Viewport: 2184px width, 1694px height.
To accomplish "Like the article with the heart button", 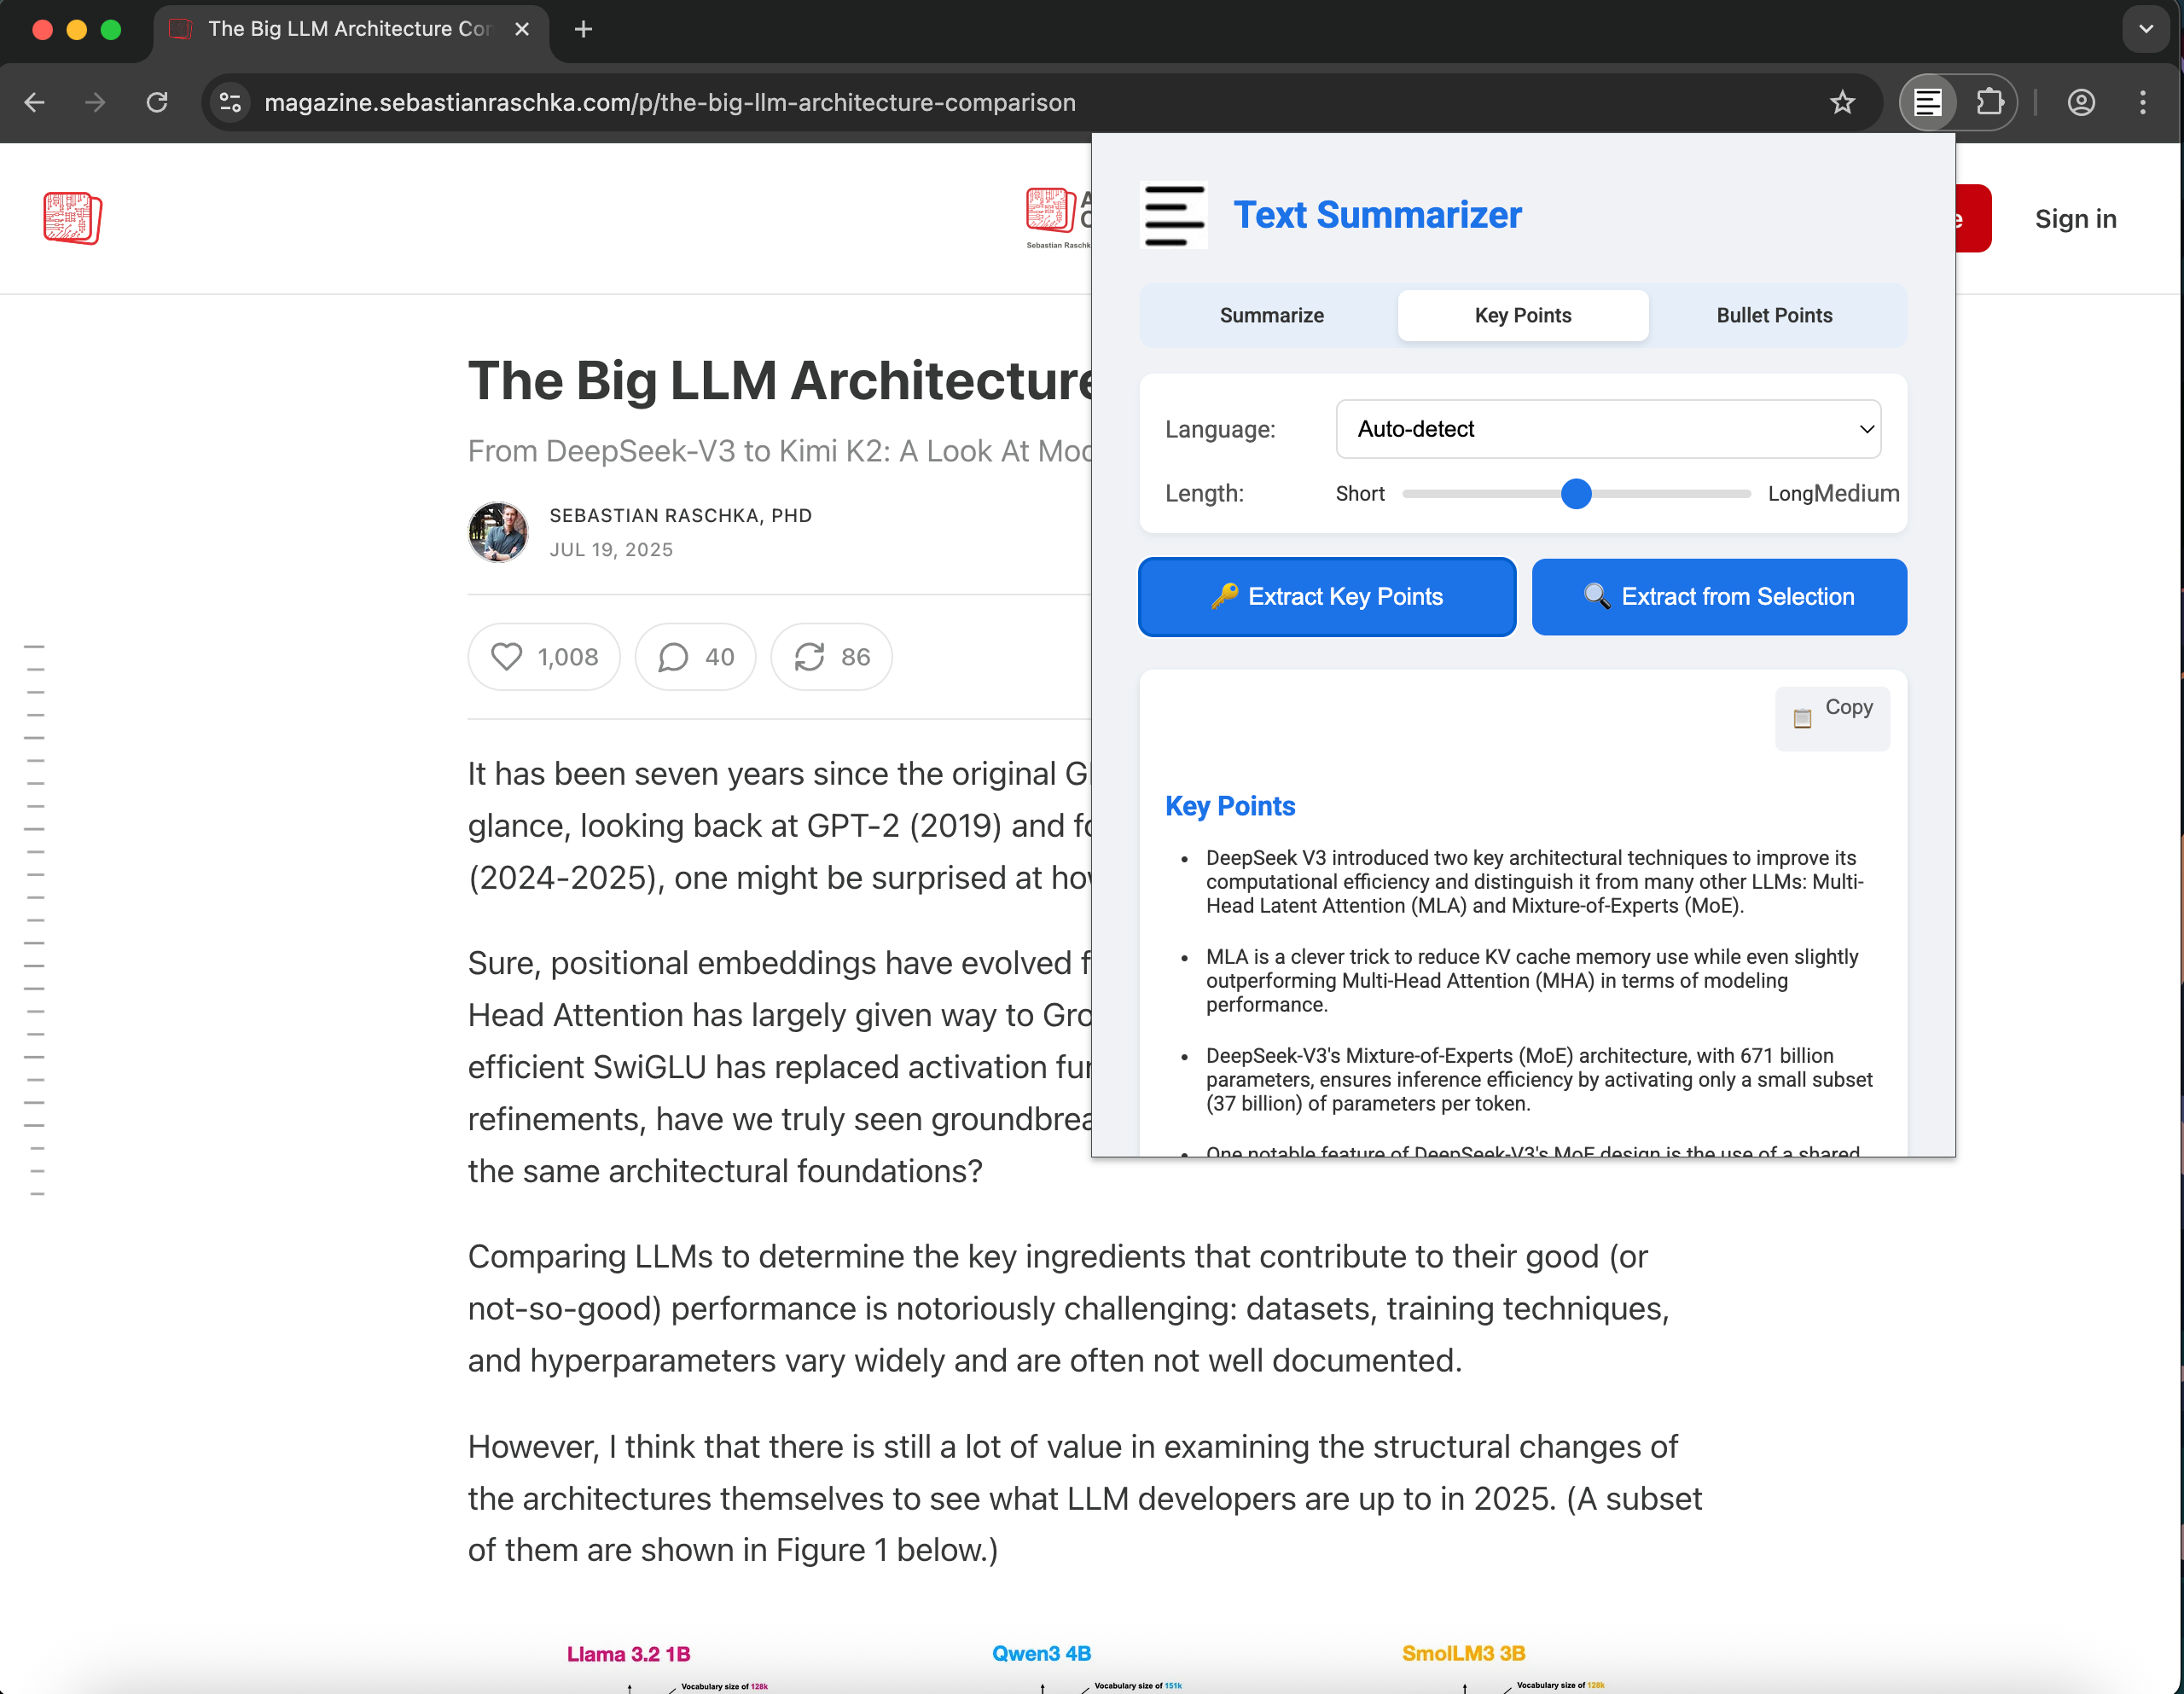I will pos(544,657).
